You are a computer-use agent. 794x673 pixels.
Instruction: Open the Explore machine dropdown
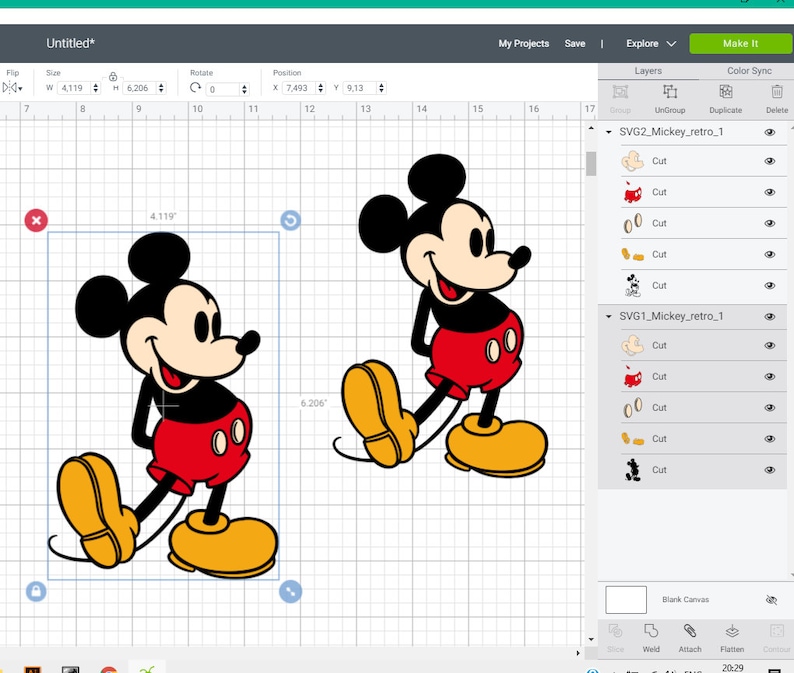pos(651,44)
